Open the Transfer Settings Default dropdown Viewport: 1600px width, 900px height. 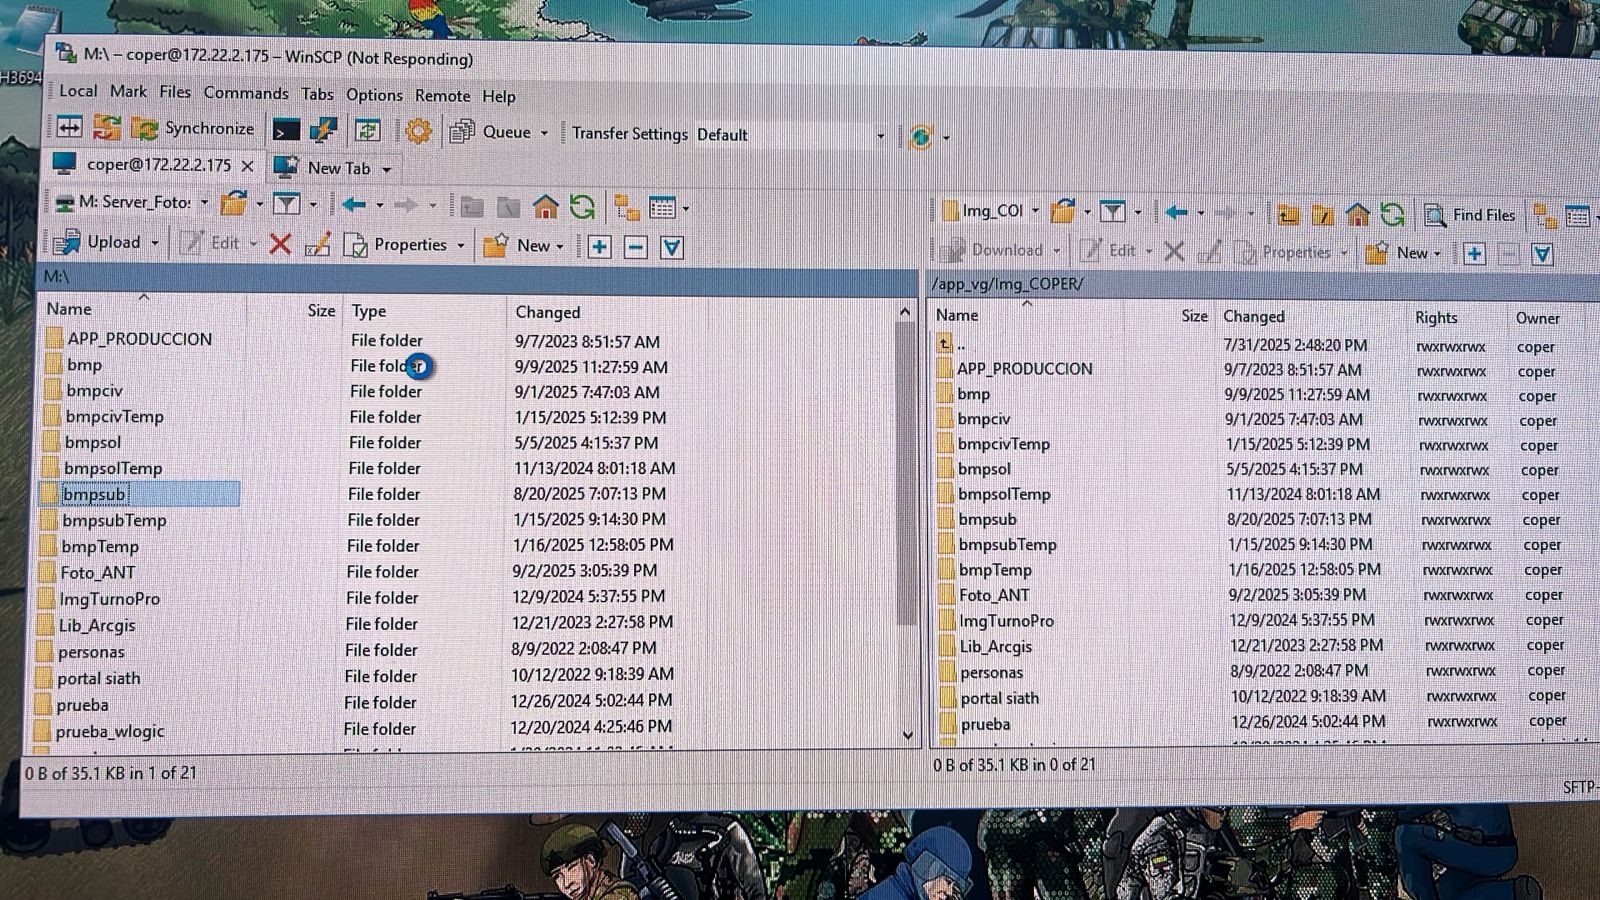(790, 134)
